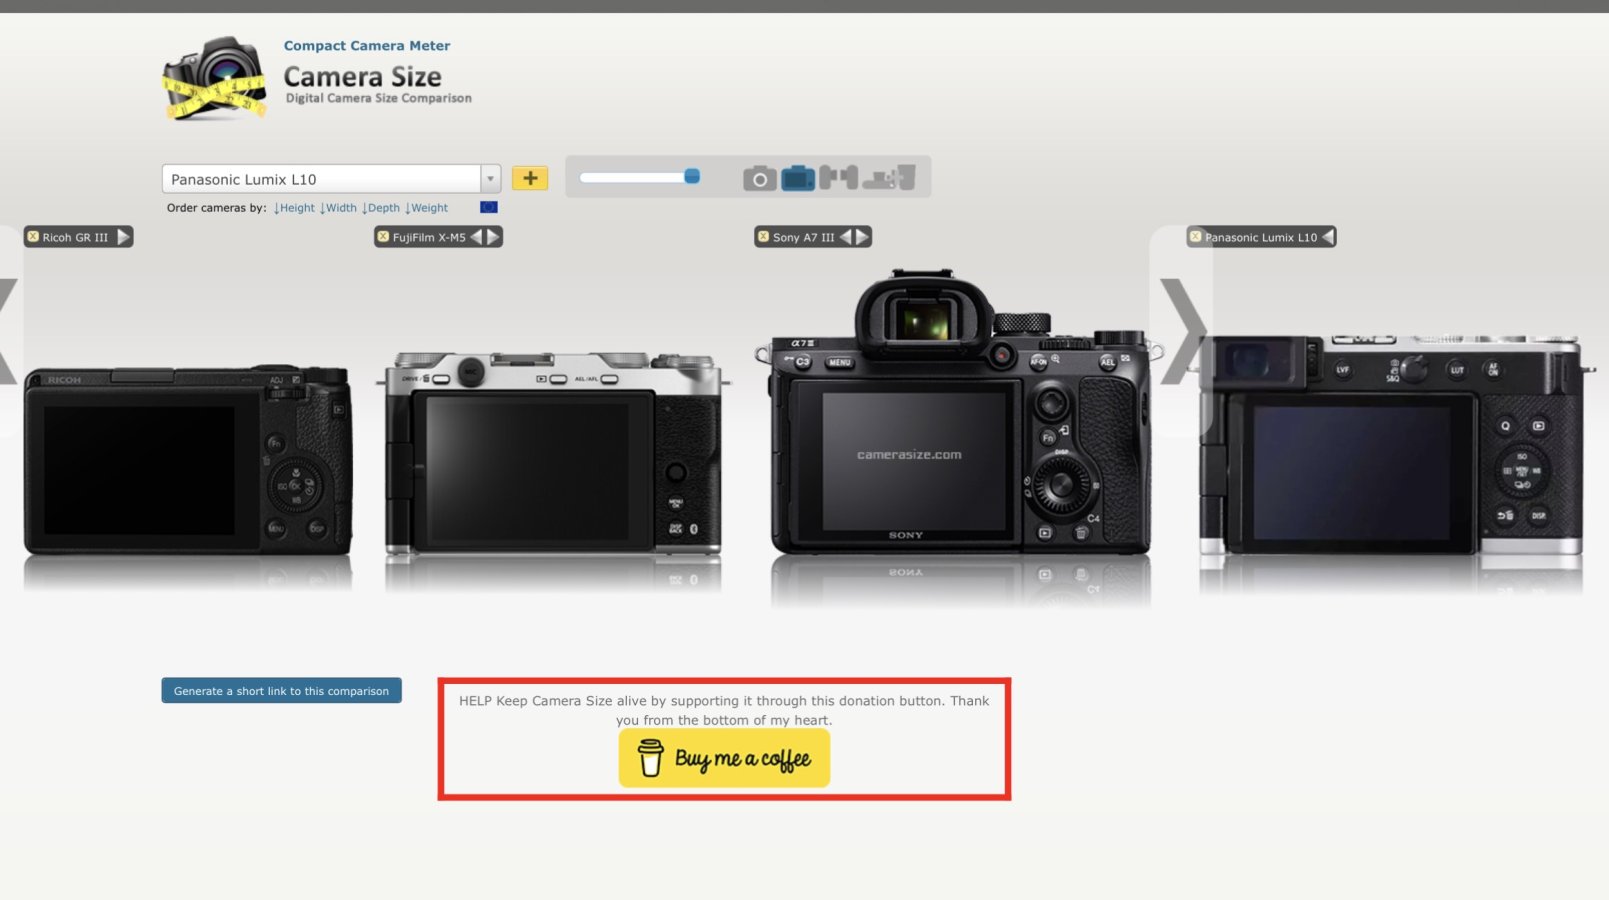1609x900 pixels.
Task: Click the Ricoh GR III label text
Action: click(75, 238)
